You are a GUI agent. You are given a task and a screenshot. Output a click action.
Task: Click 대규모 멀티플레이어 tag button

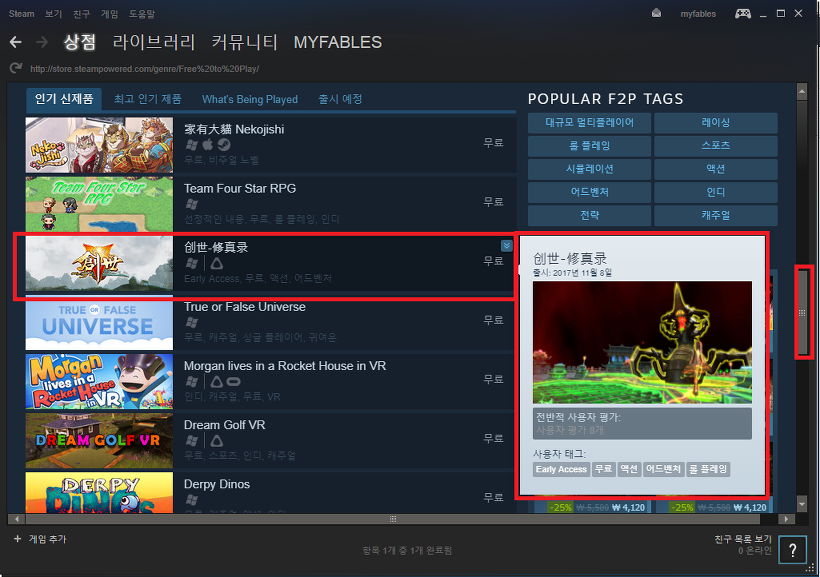(589, 122)
